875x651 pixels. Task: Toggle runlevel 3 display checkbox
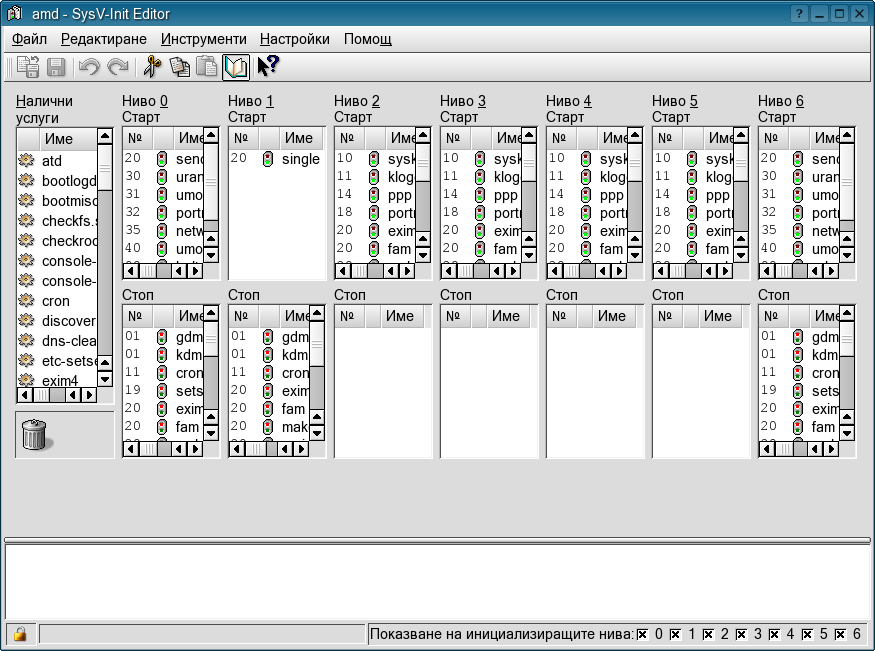pyautogui.click(x=741, y=634)
